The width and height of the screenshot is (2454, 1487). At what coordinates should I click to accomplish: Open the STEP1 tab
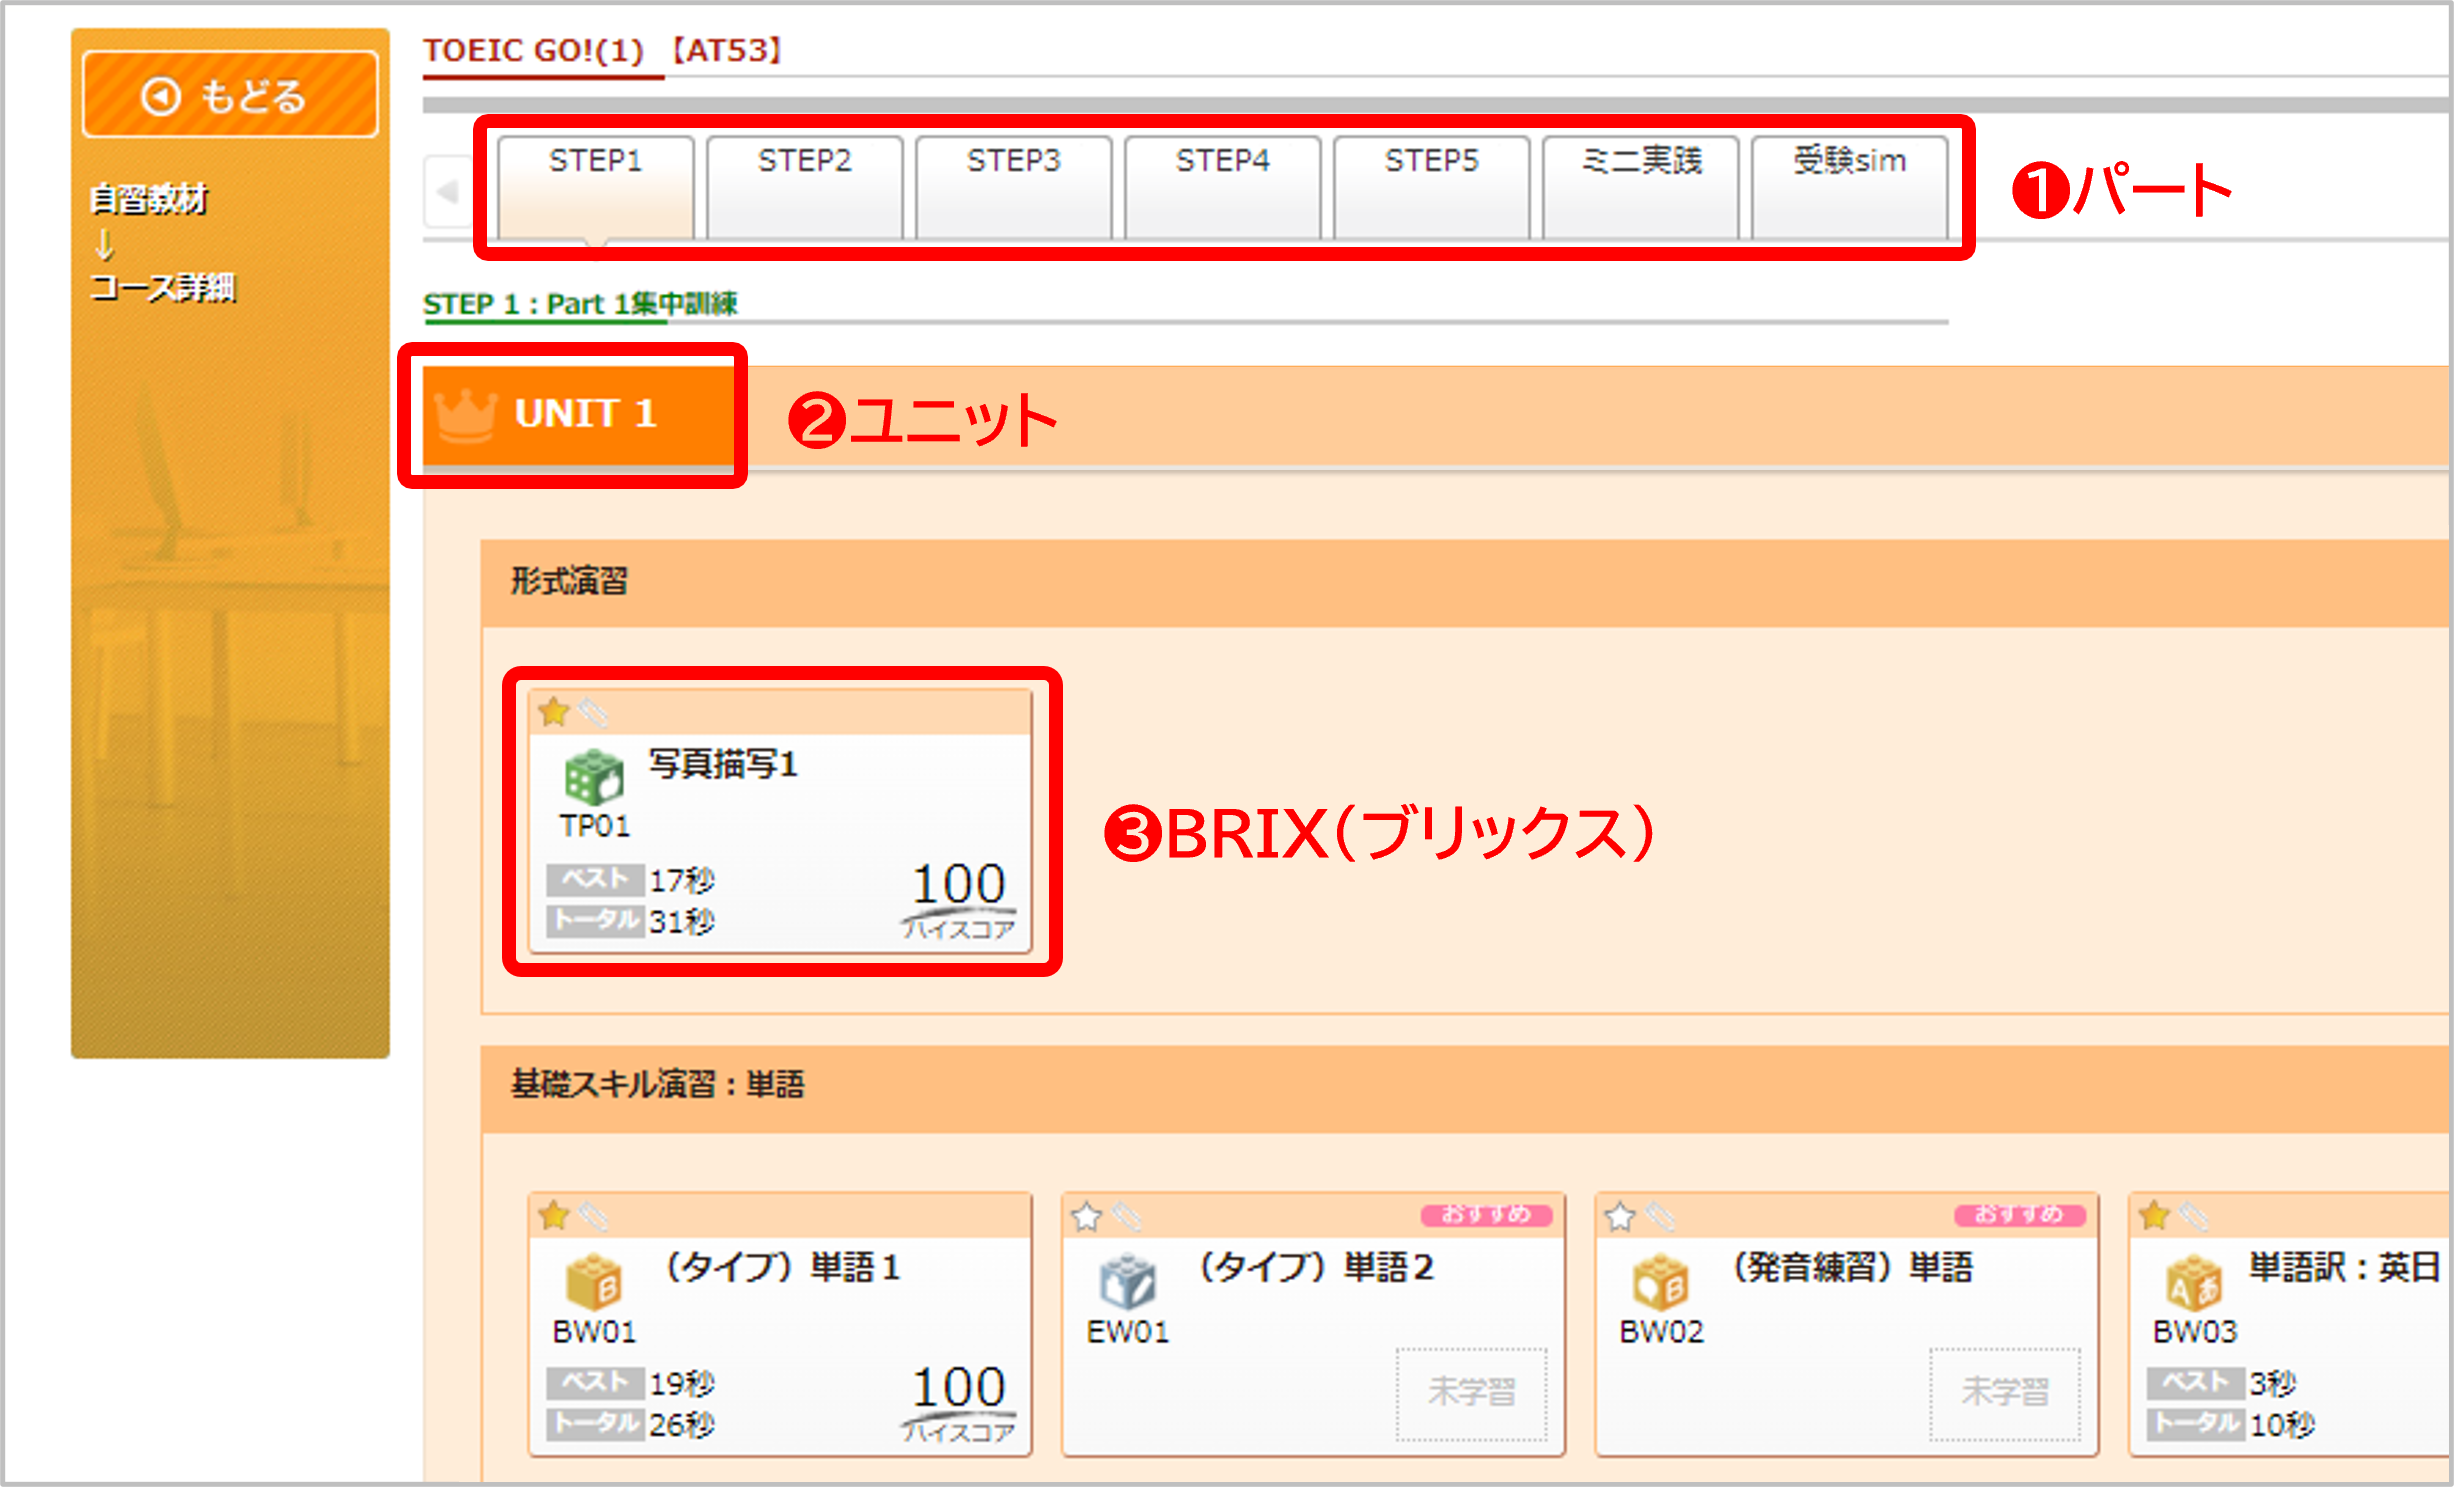[596, 188]
